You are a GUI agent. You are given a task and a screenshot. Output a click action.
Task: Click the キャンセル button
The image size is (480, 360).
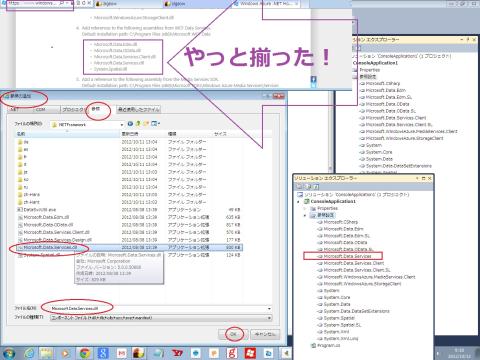click(x=265, y=334)
